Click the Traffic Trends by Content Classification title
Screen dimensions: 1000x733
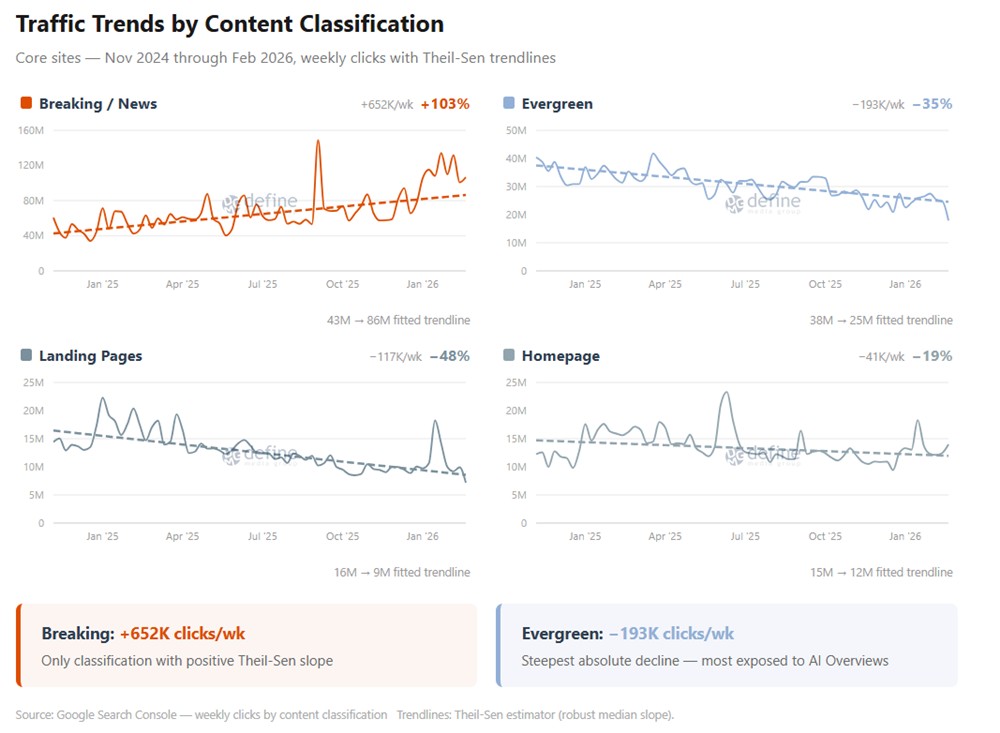click(x=230, y=24)
